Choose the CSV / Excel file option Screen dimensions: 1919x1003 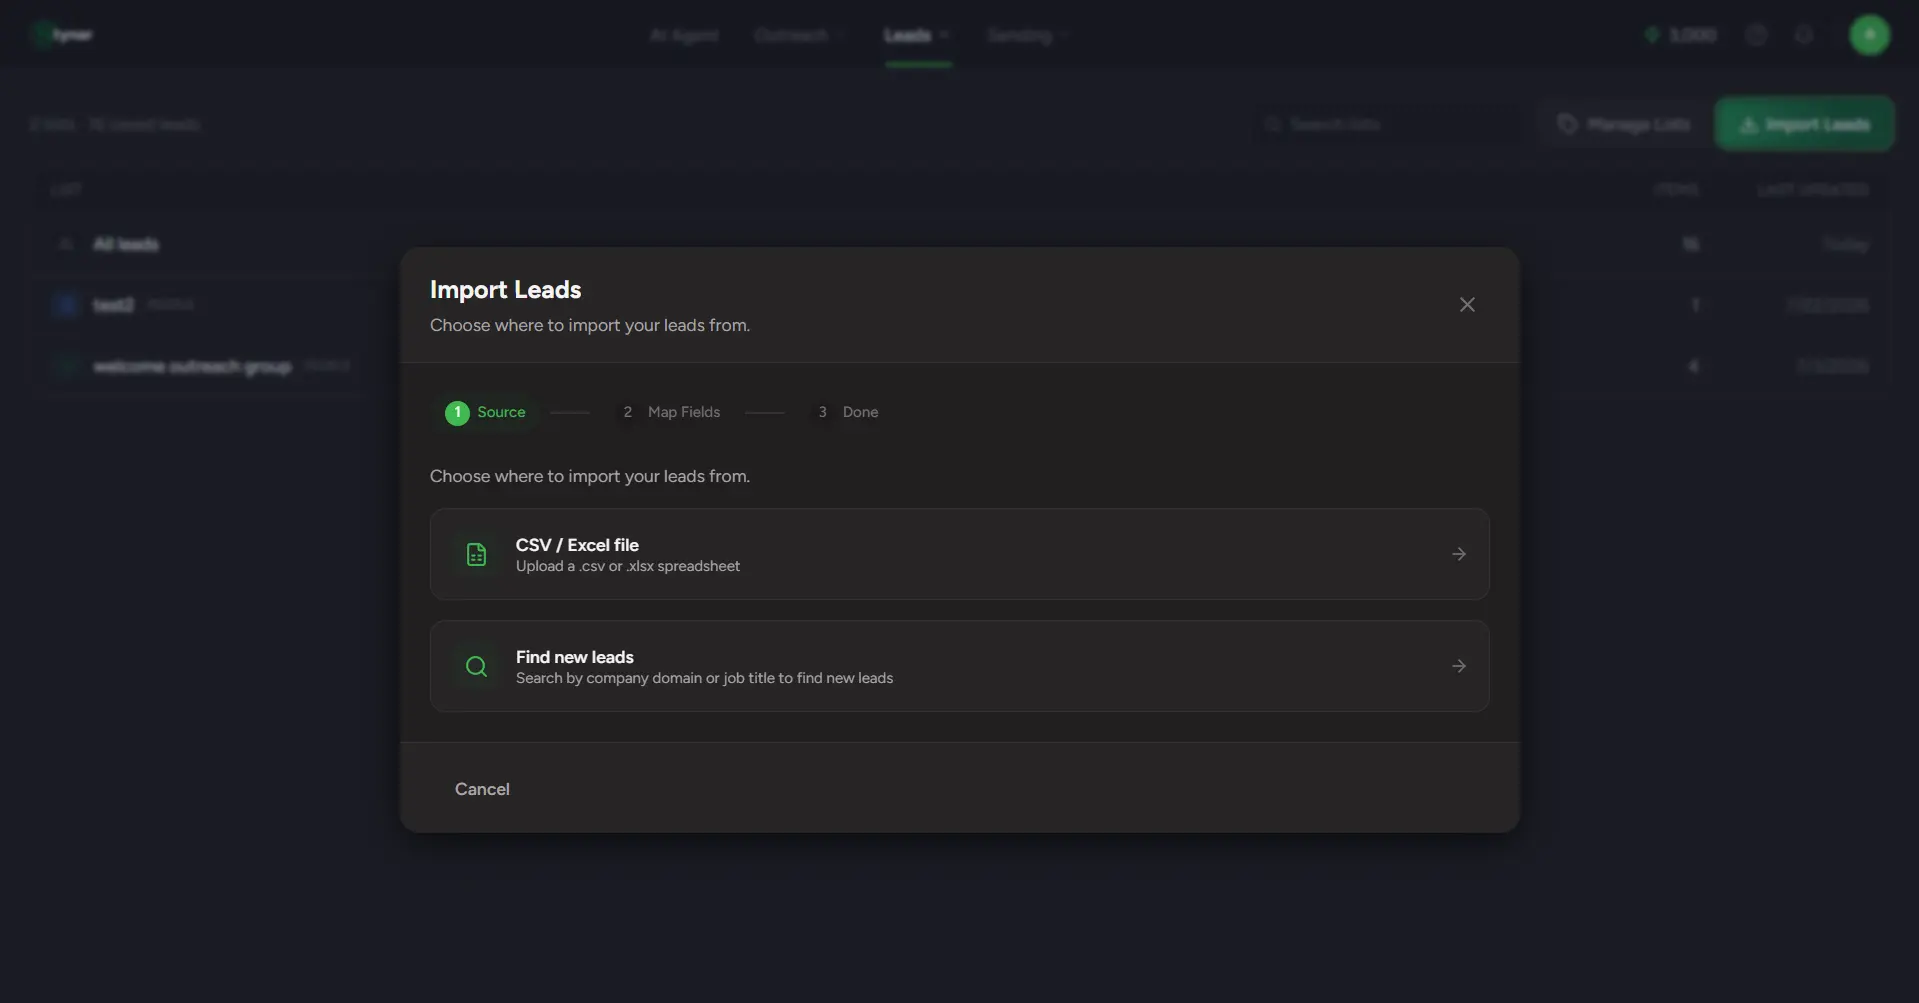coord(959,554)
